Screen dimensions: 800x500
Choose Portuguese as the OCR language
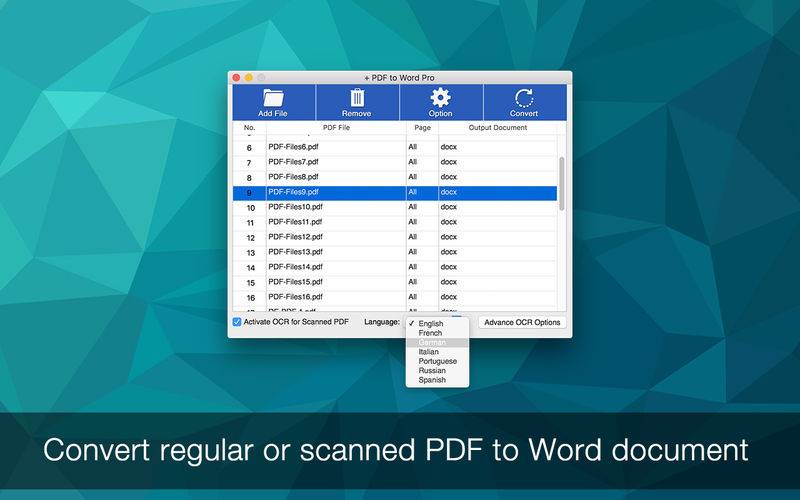click(x=438, y=361)
